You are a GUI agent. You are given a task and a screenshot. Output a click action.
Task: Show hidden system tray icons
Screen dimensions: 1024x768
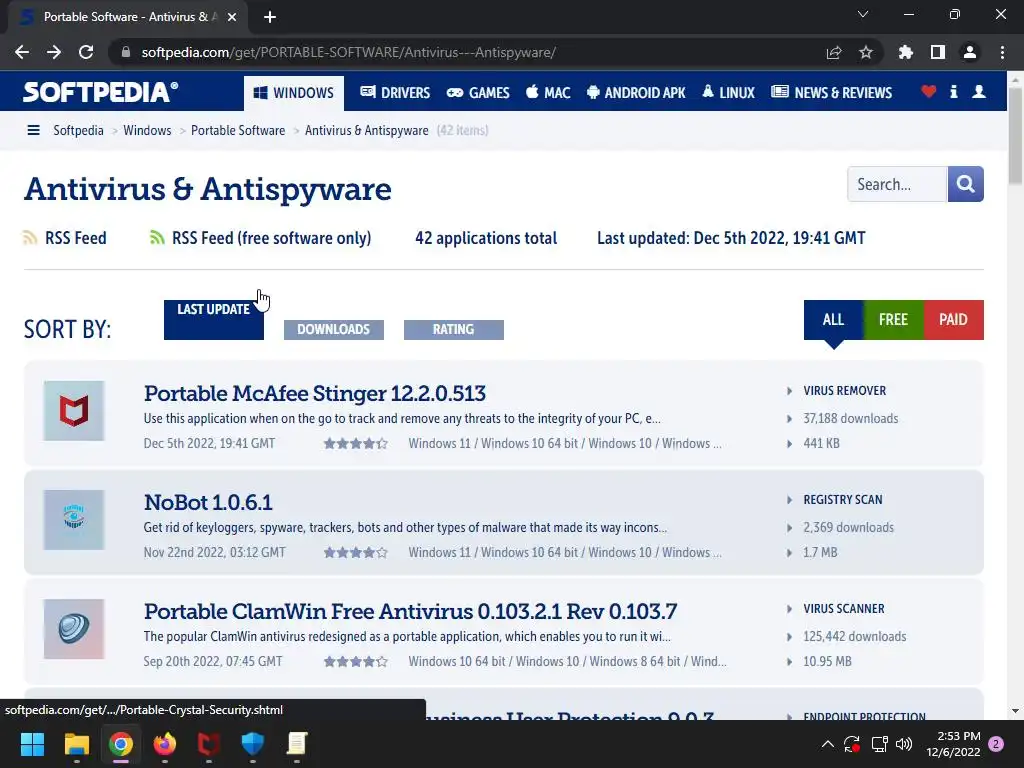(827, 744)
